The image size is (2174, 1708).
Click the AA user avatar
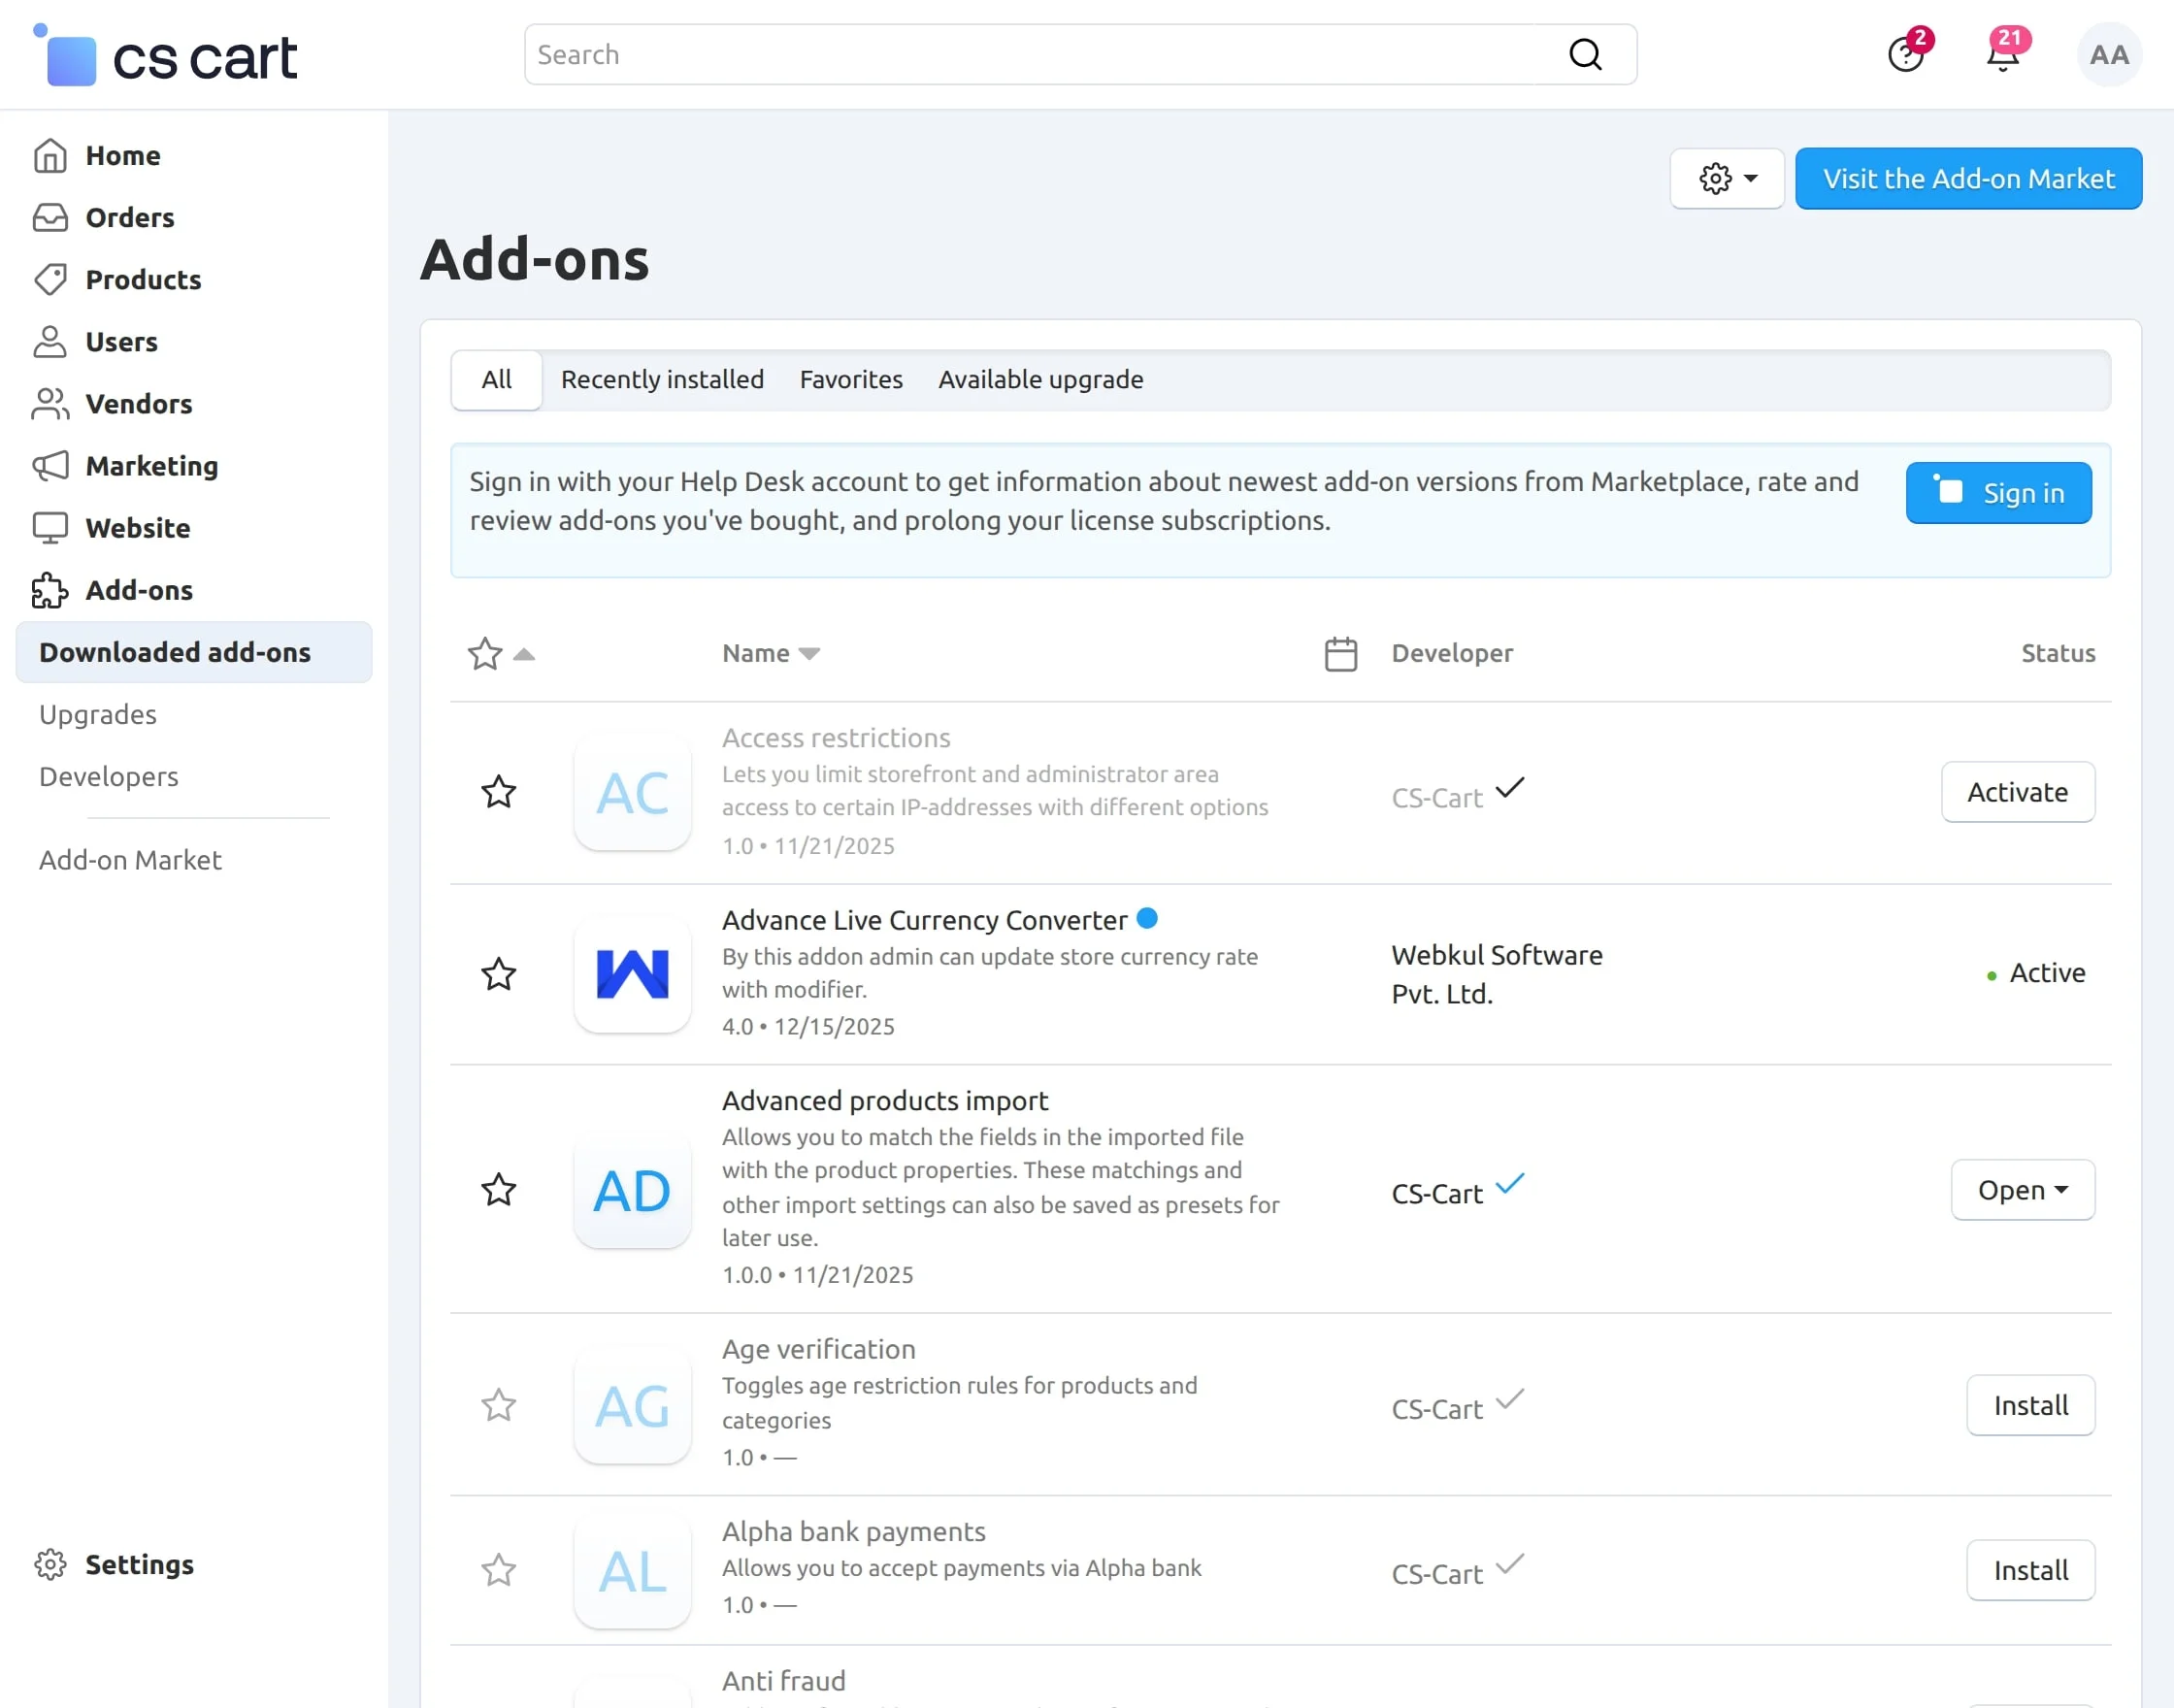pos(2108,55)
